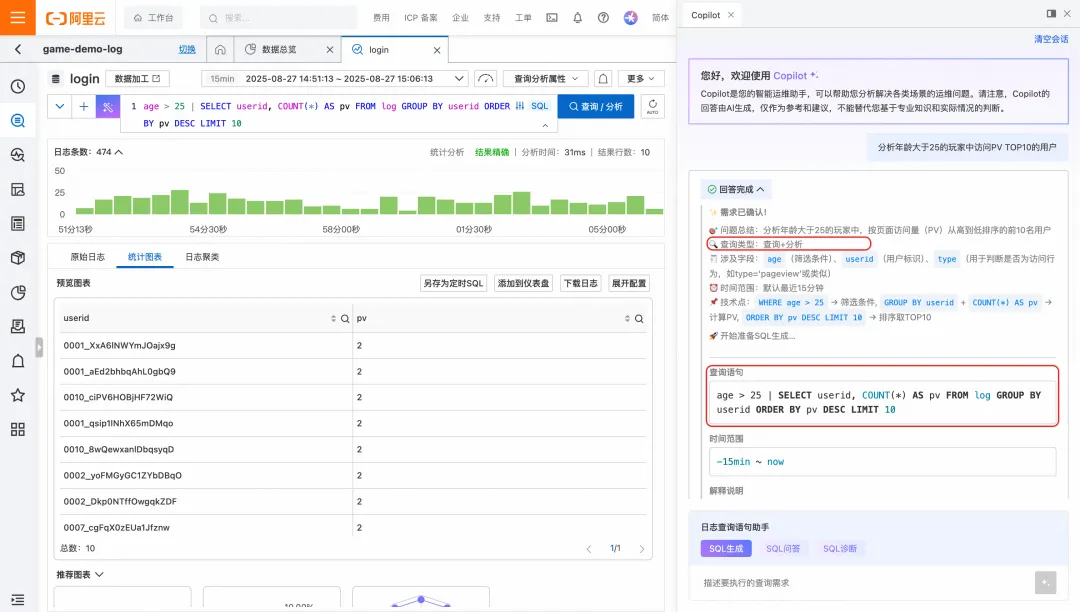
Task: Open the favorites star icon in the sidebar
Action: click(18, 395)
